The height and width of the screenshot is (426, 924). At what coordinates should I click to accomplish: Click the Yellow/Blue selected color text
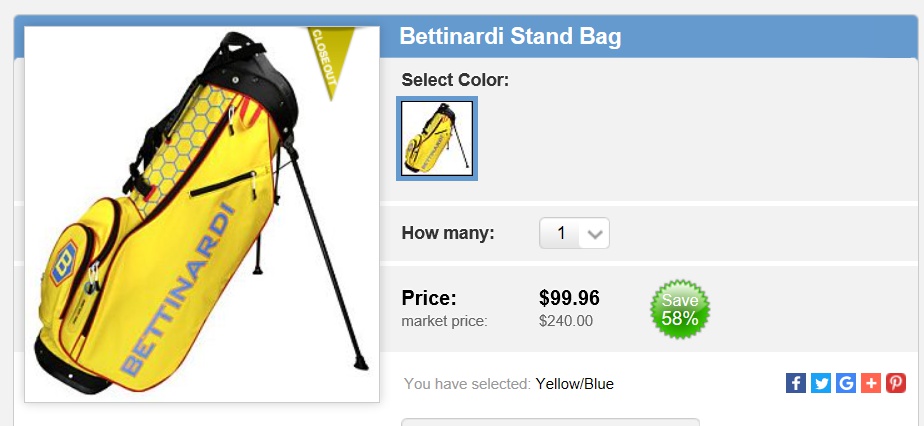(575, 384)
